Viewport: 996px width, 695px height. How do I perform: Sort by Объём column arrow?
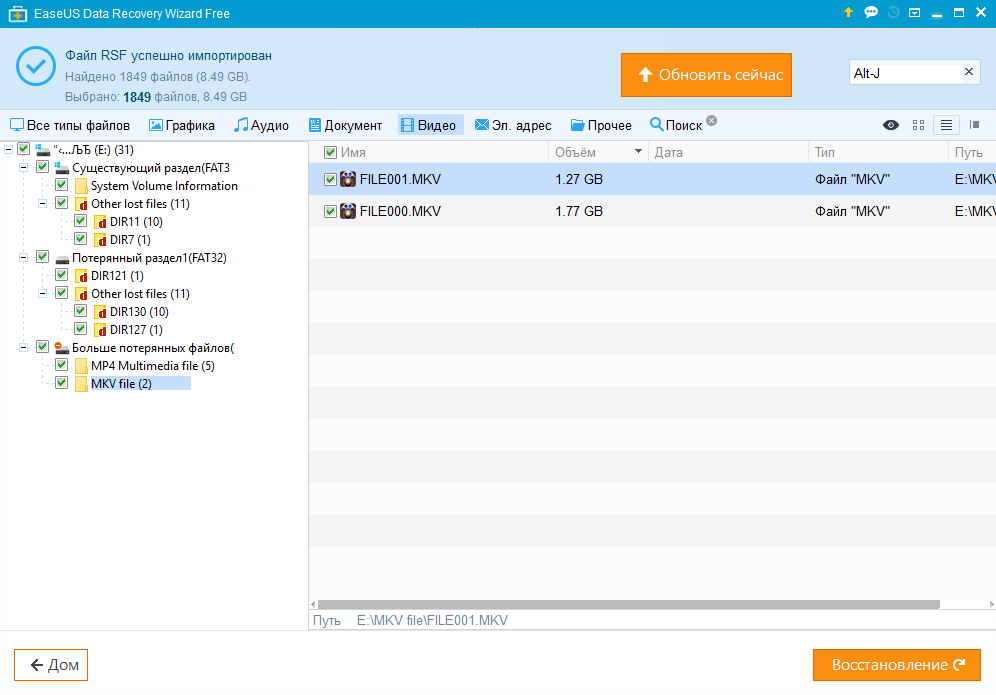[638, 152]
